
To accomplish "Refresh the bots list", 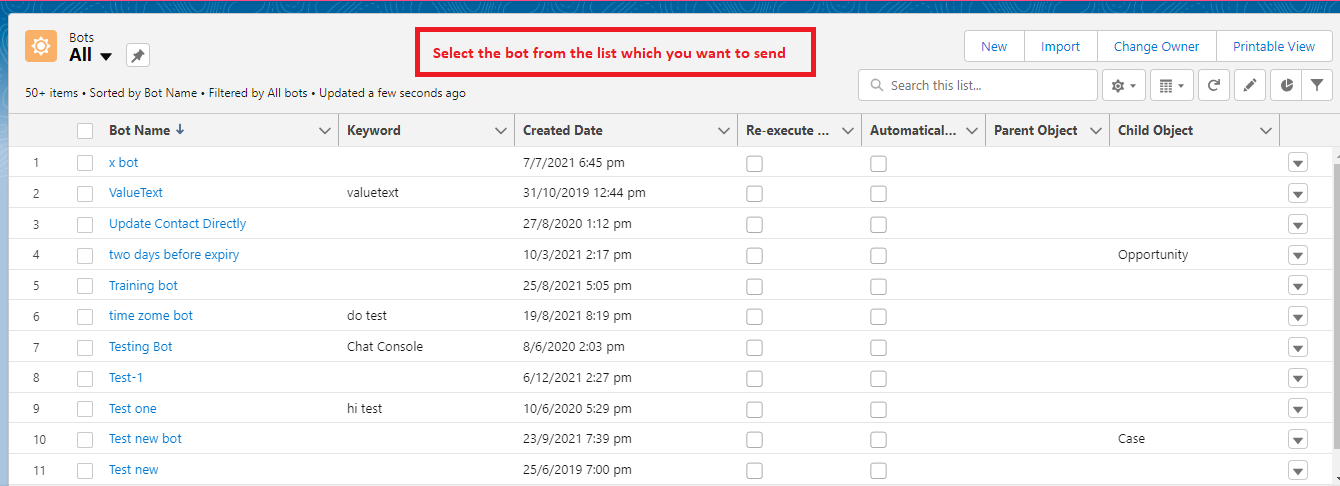I will point(1213,86).
